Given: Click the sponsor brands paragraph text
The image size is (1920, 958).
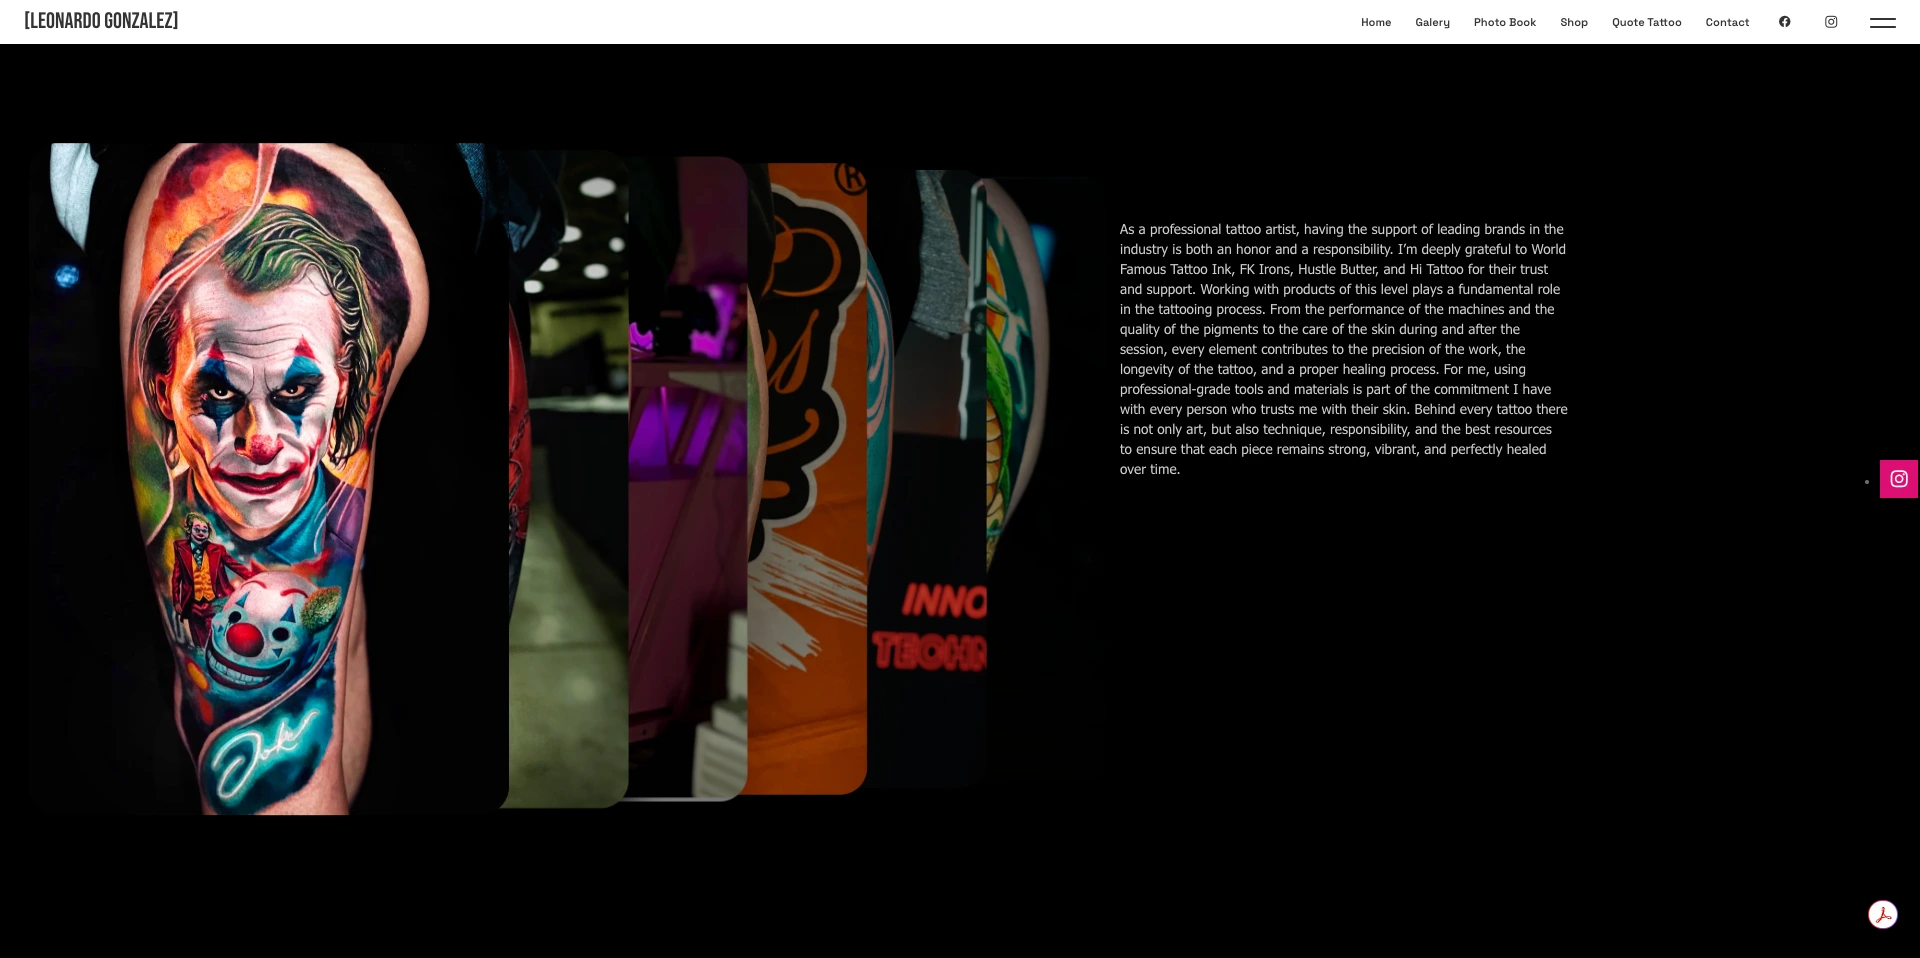Looking at the screenshot, I should (1344, 349).
